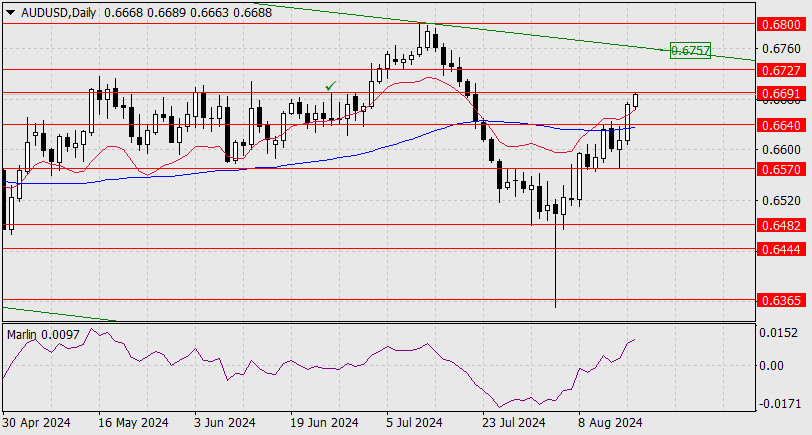Click the 0.6760 price scale value
The height and width of the screenshot is (435, 812).
pyautogui.click(x=781, y=49)
